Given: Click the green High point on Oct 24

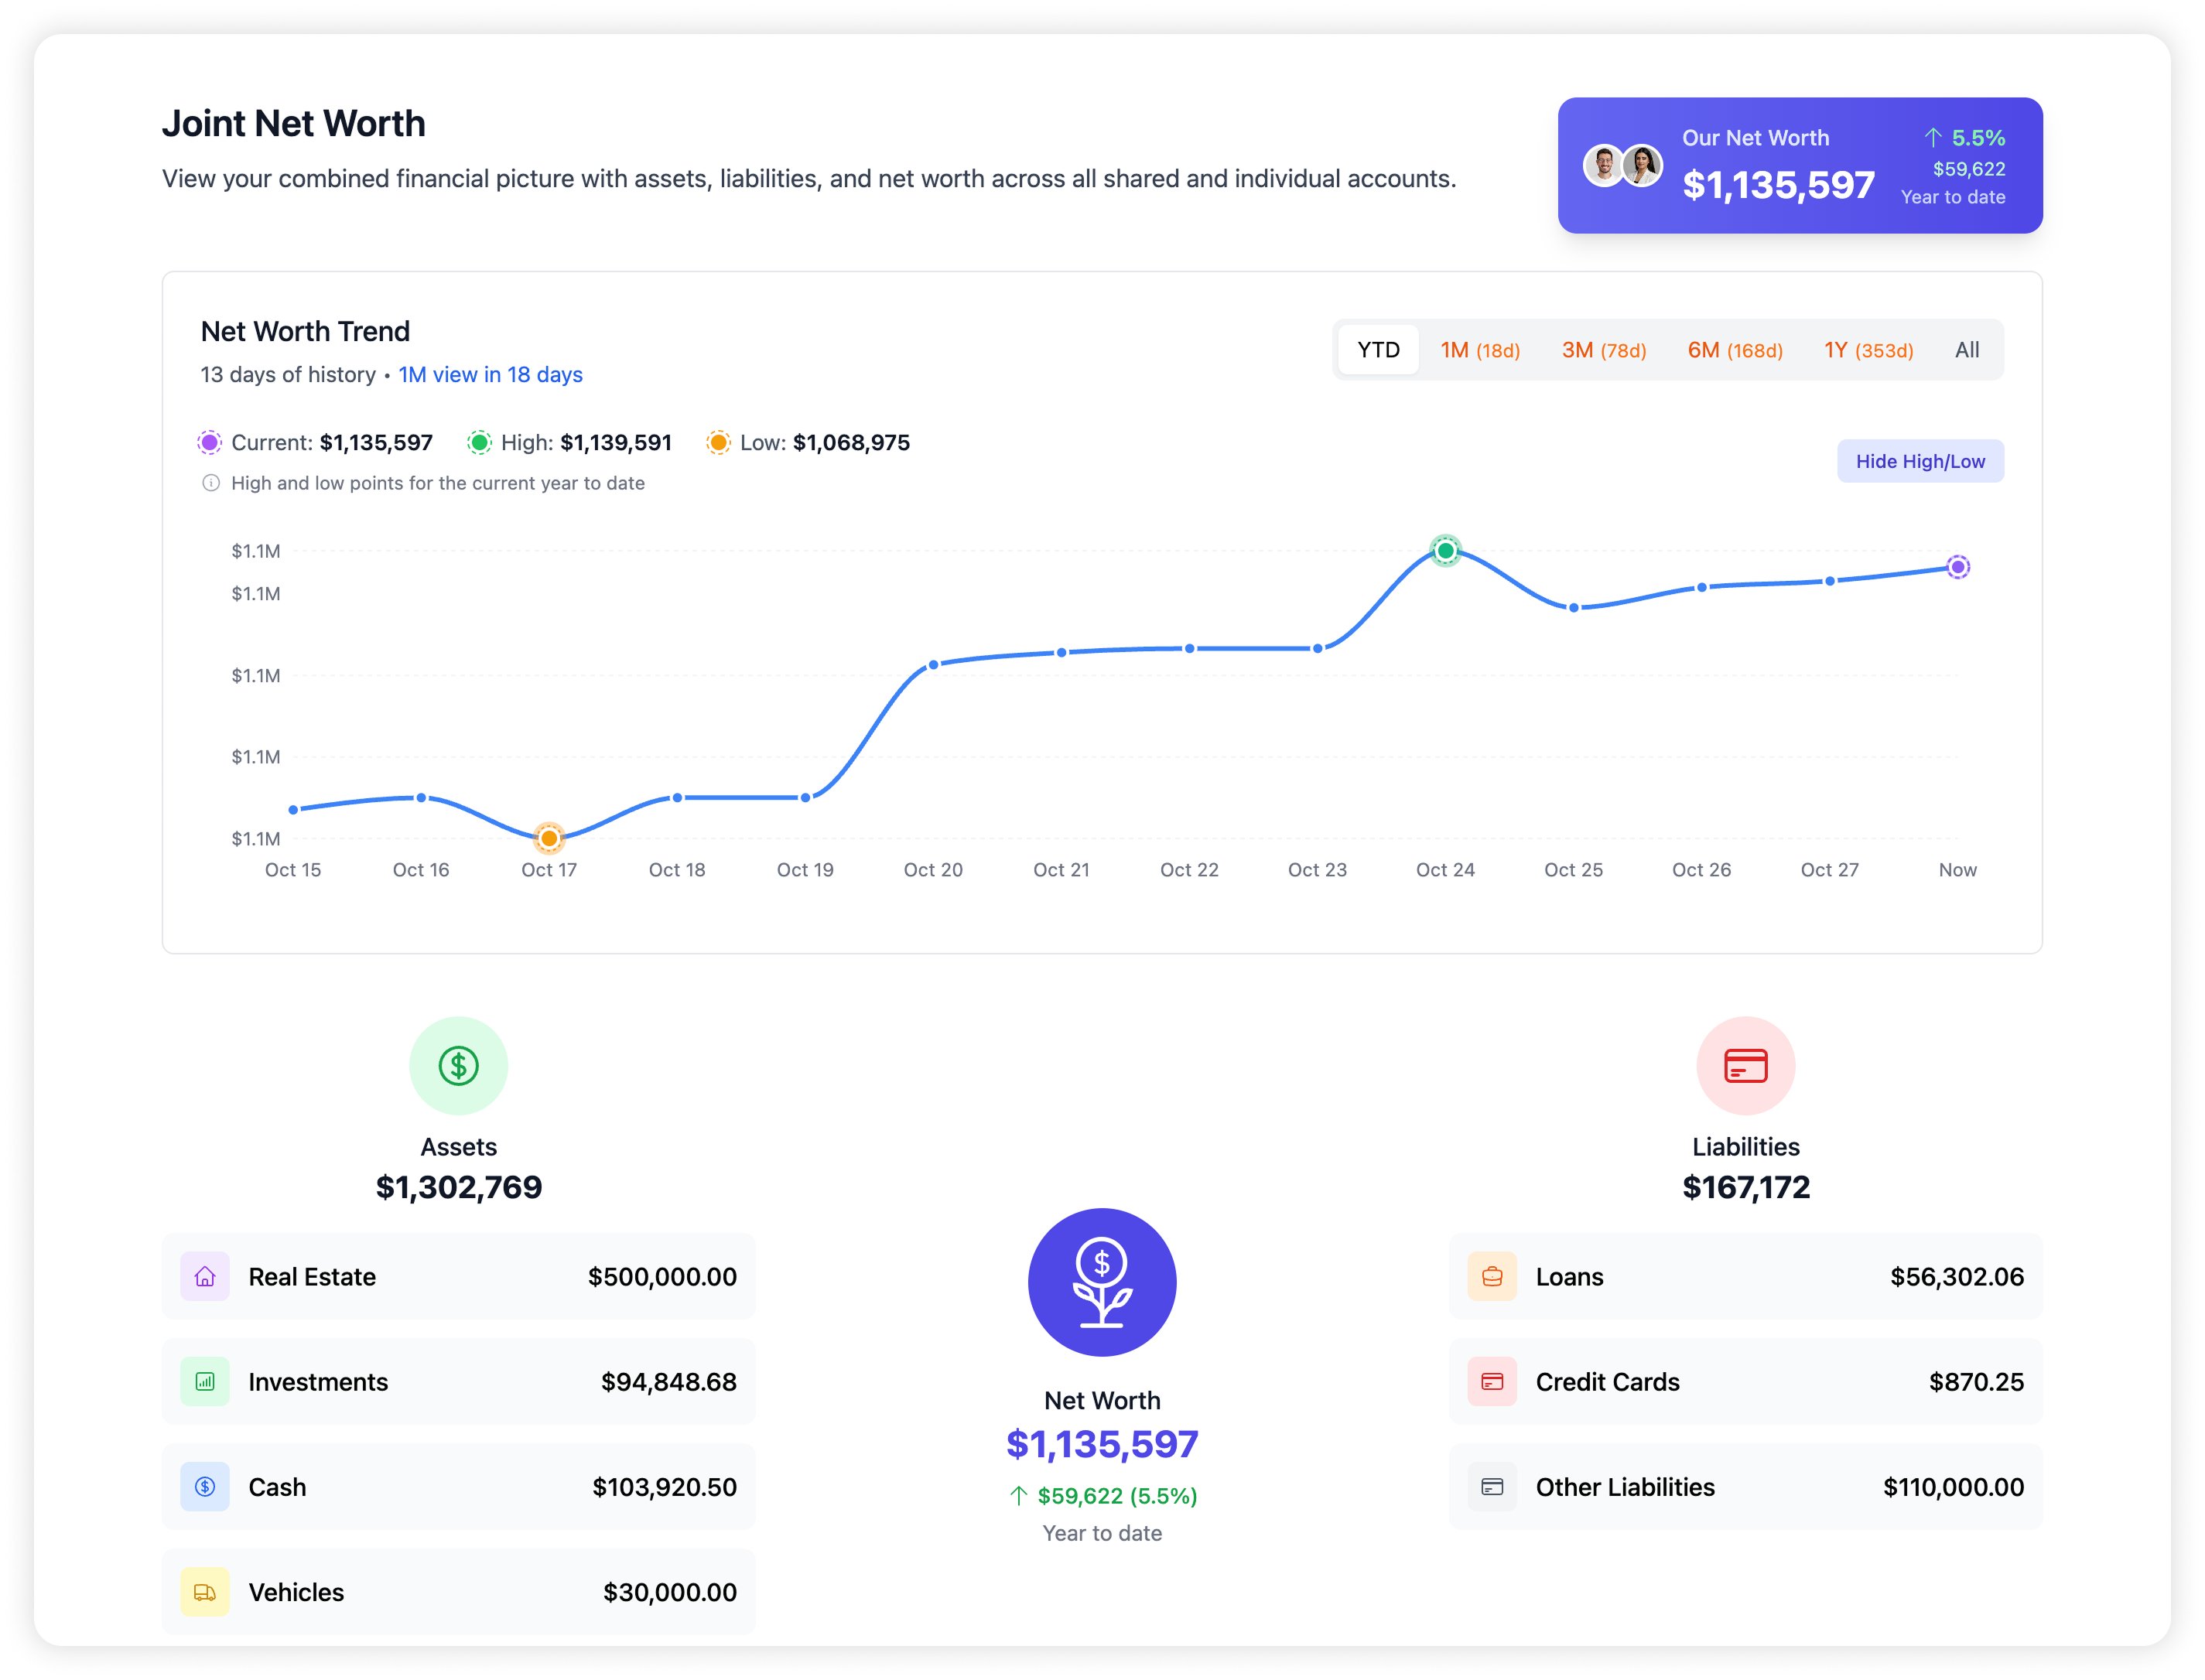Looking at the screenshot, I should coord(1445,550).
